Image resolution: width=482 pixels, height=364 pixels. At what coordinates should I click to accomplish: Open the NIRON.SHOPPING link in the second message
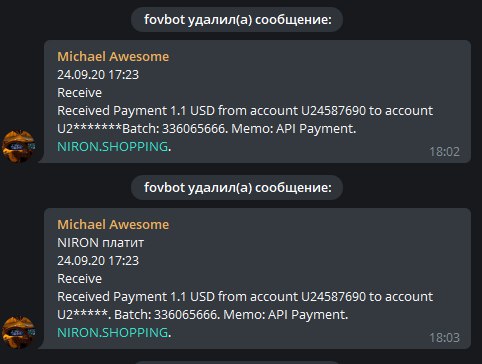click(113, 333)
